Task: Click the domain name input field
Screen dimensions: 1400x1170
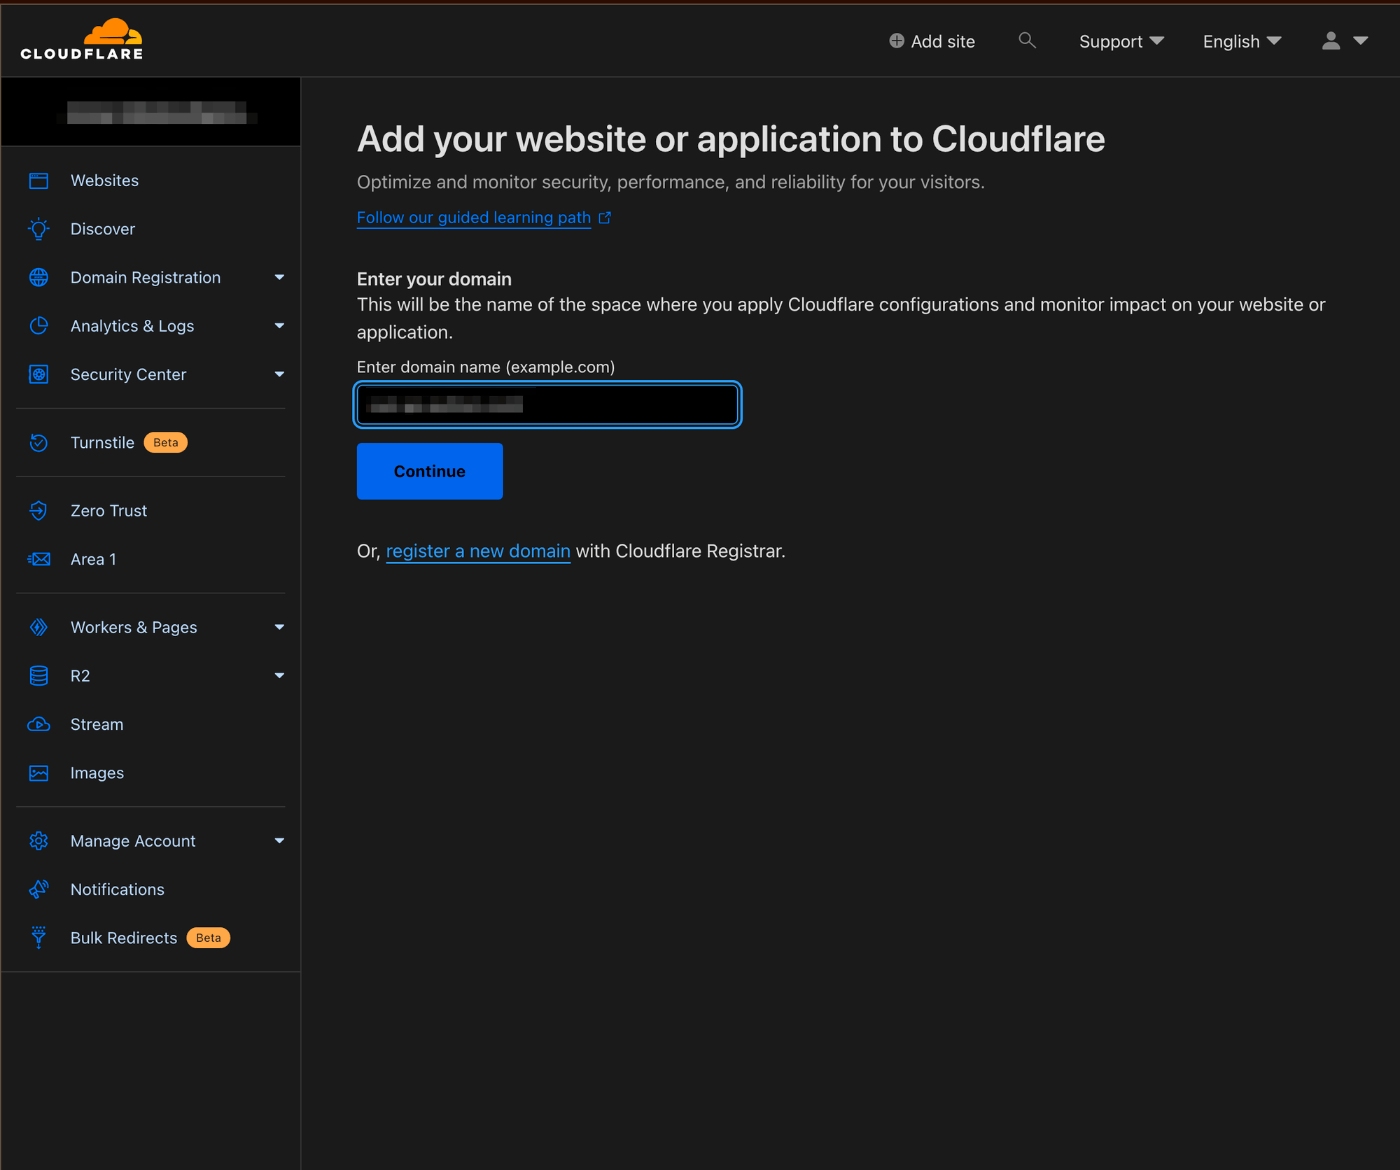Action: click(x=548, y=405)
